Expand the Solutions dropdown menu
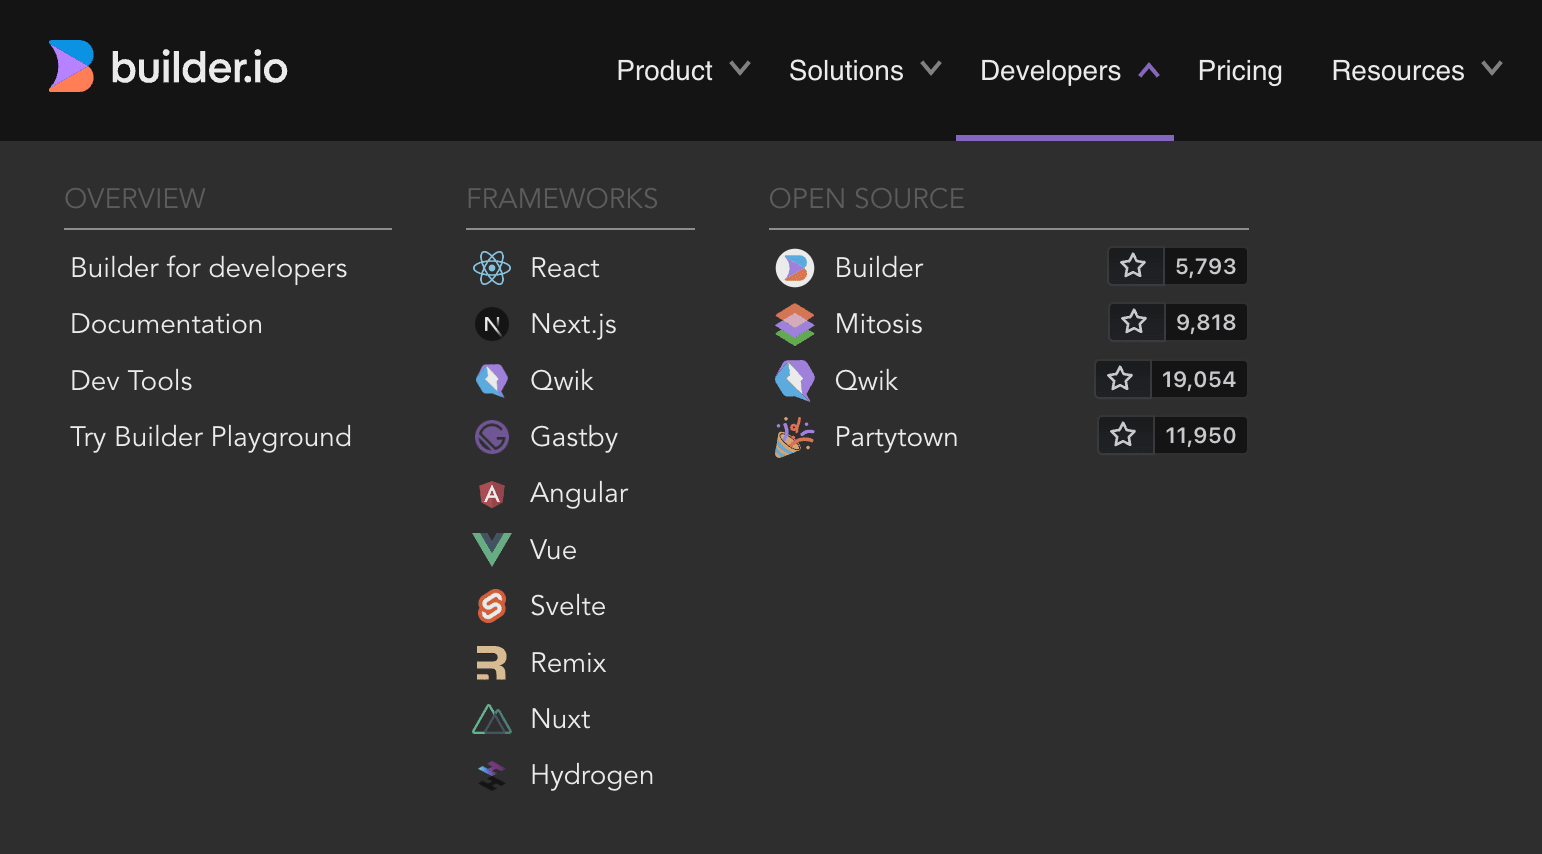This screenshot has width=1542, height=854. (864, 70)
